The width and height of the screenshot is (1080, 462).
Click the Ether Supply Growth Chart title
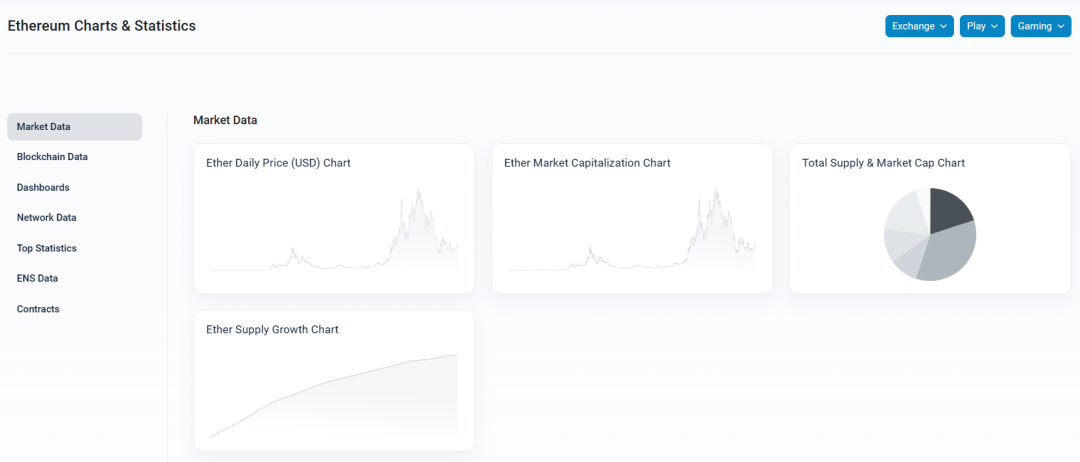(272, 330)
